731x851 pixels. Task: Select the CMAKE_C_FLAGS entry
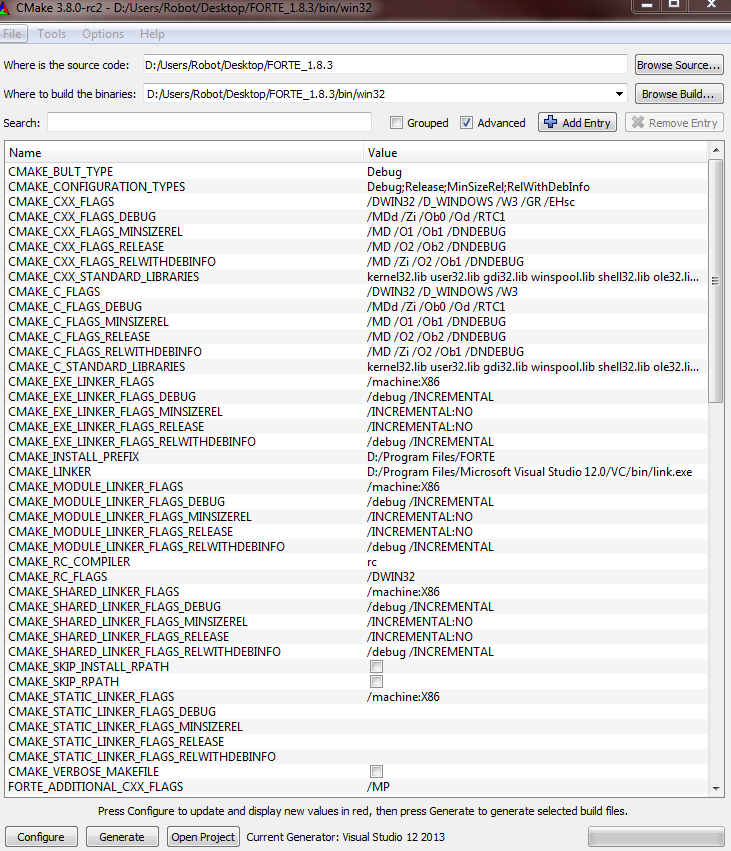pyautogui.click(x=54, y=292)
